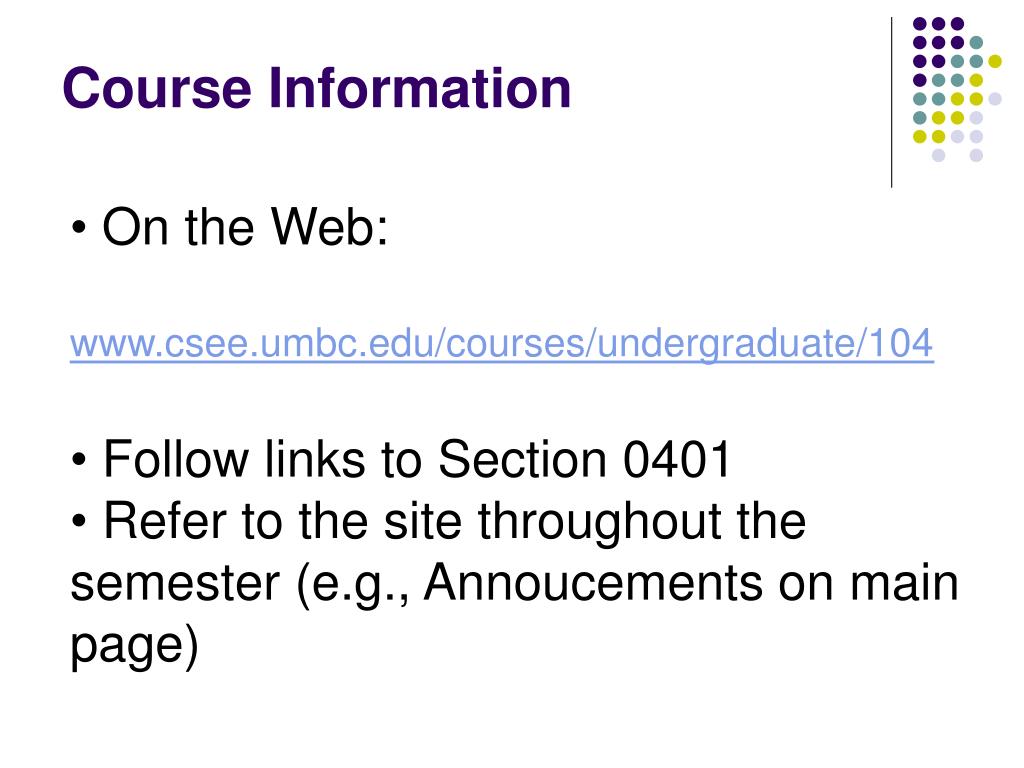
Task: Click the word "semester" in the last bullet
Action: click(175, 583)
